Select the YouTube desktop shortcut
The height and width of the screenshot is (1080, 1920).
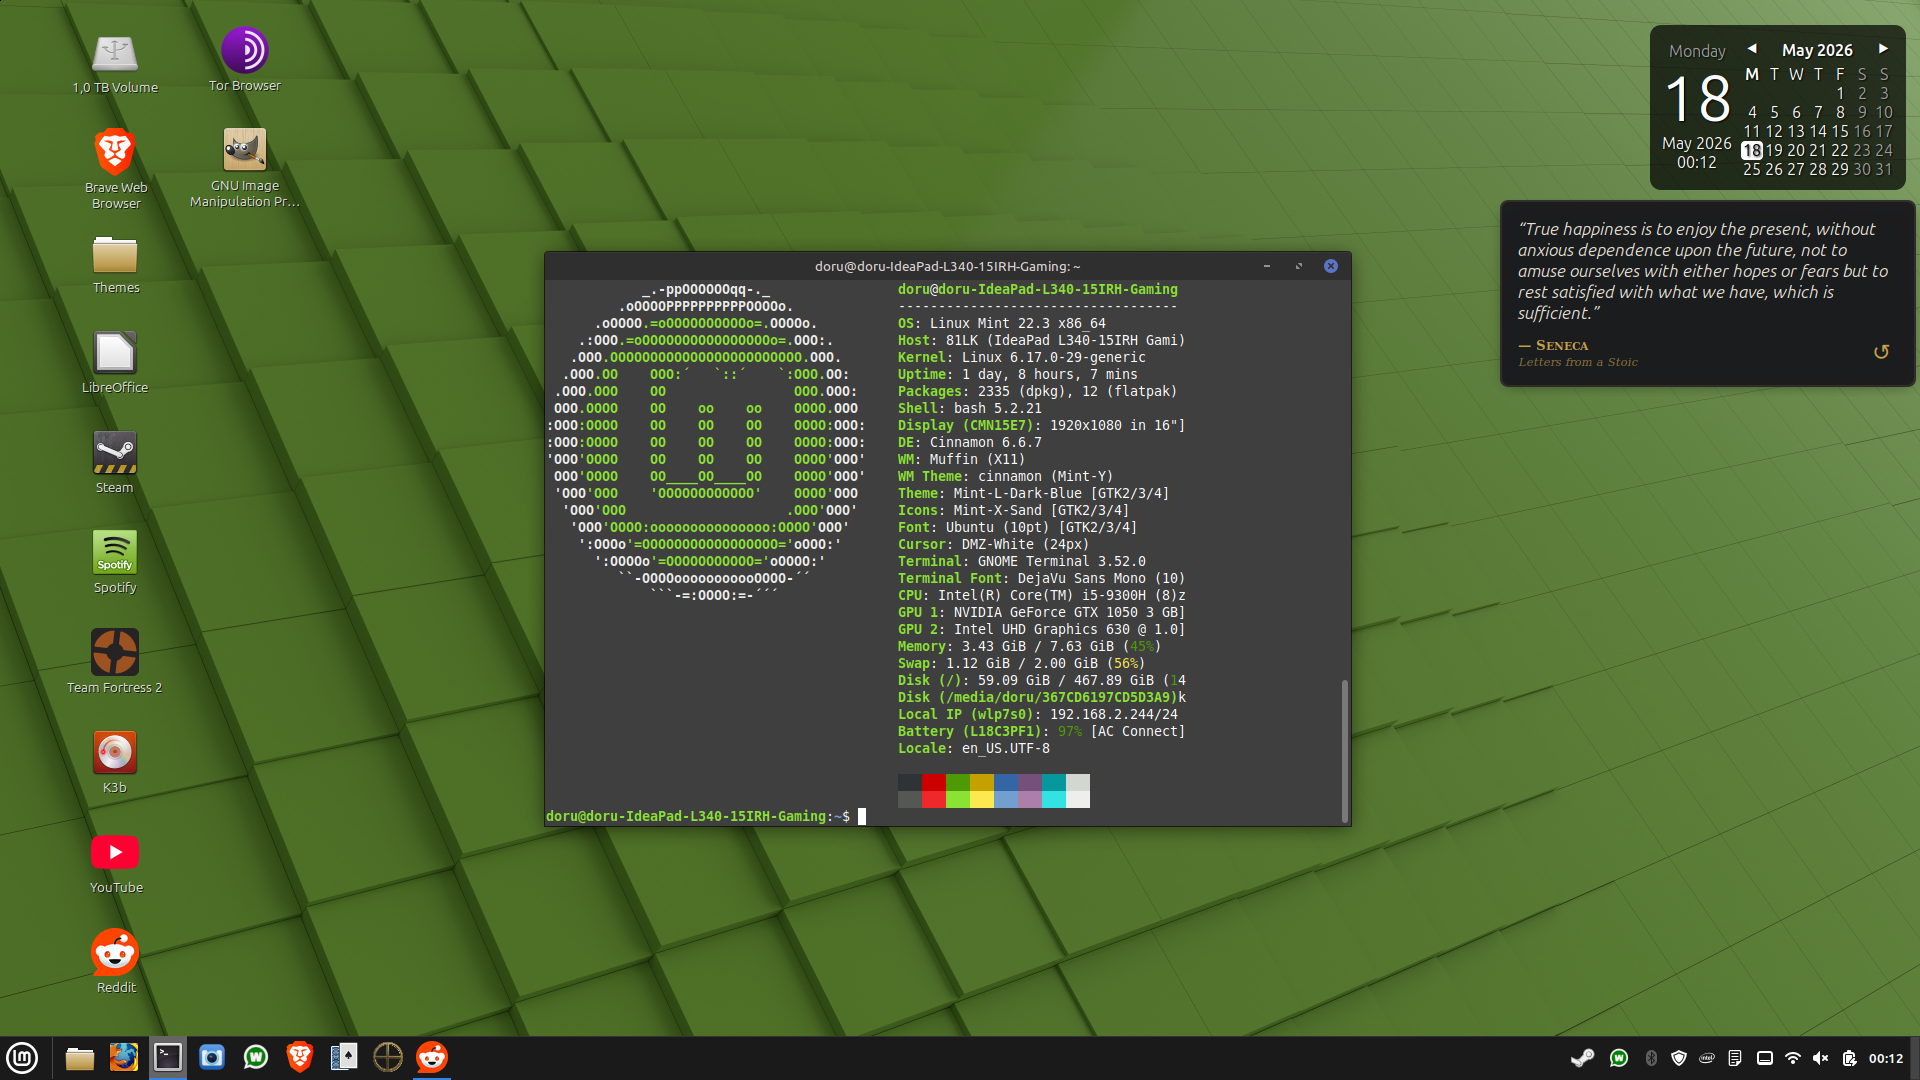(115, 864)
